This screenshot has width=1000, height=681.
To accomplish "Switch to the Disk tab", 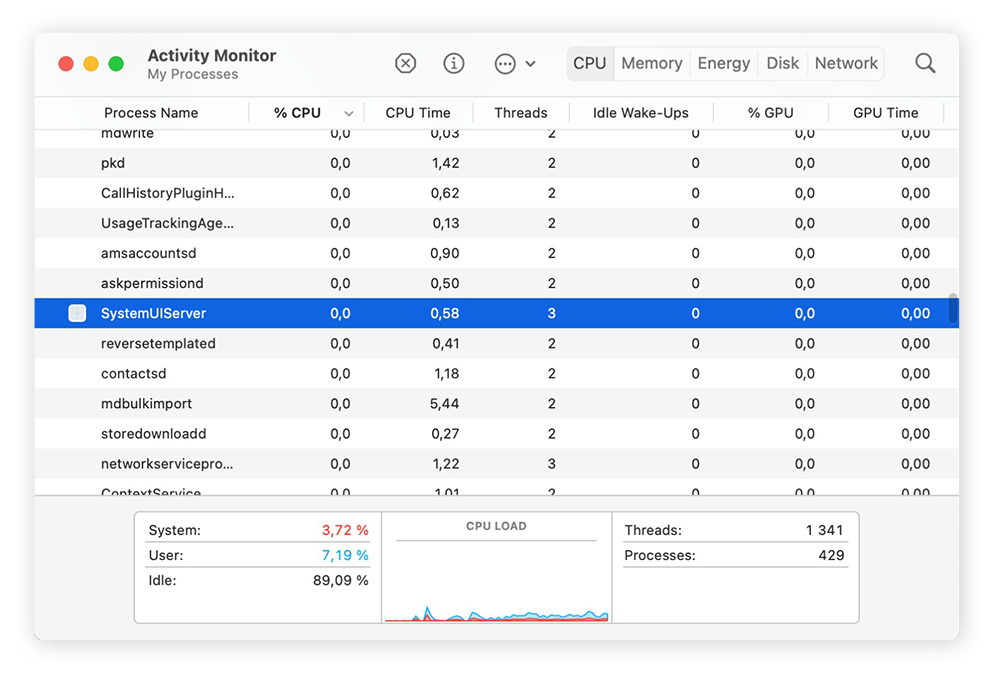I will (783, 63).
